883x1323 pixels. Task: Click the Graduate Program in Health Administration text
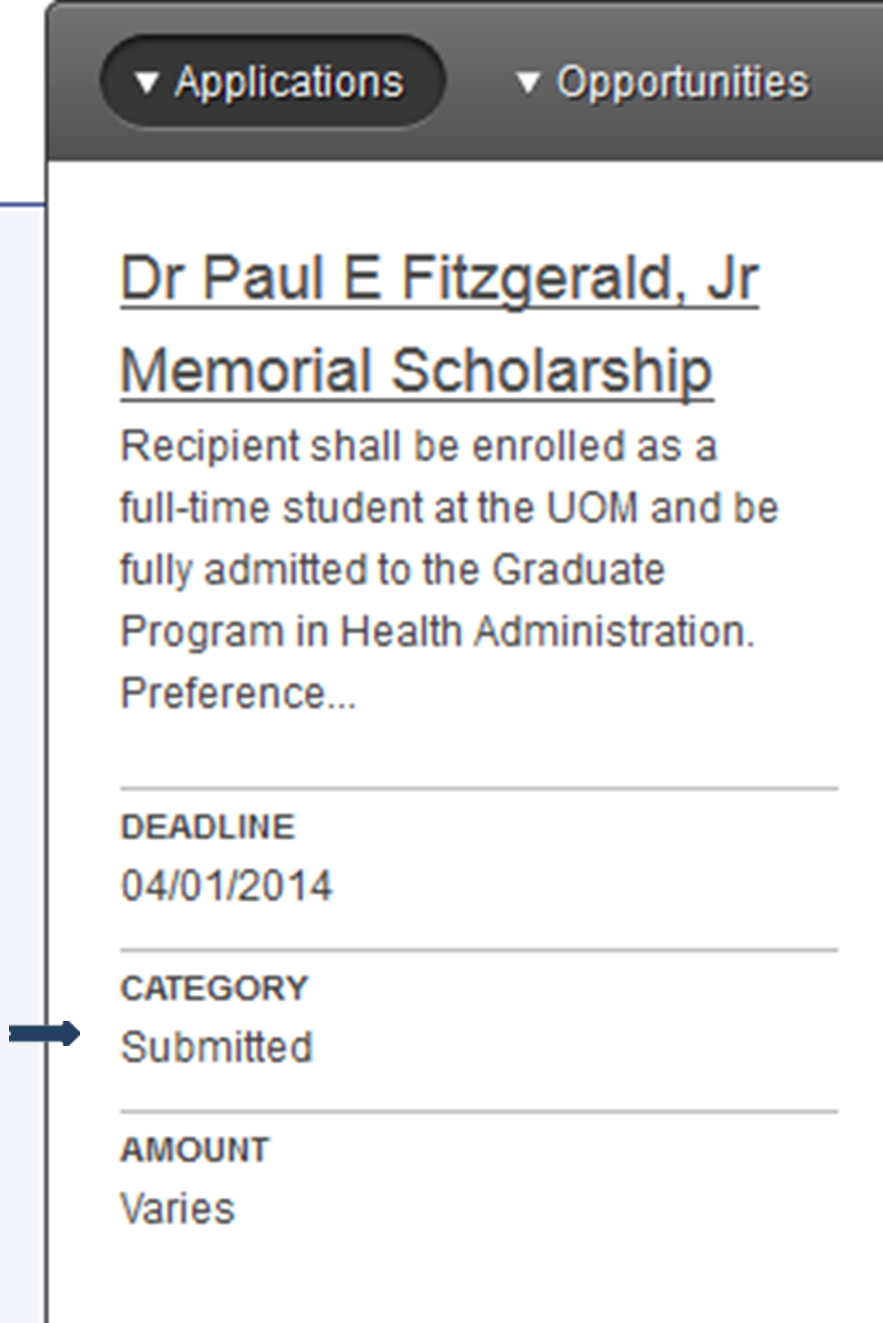tap(437, 631)
